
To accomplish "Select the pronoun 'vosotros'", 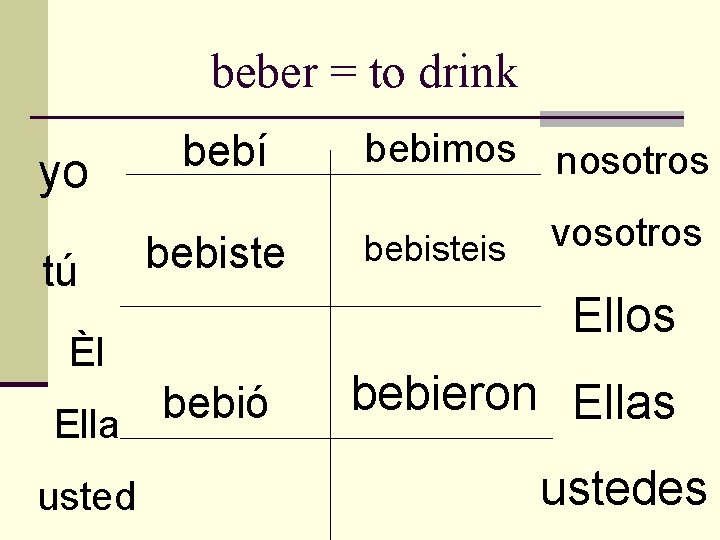I will (626, 233).
